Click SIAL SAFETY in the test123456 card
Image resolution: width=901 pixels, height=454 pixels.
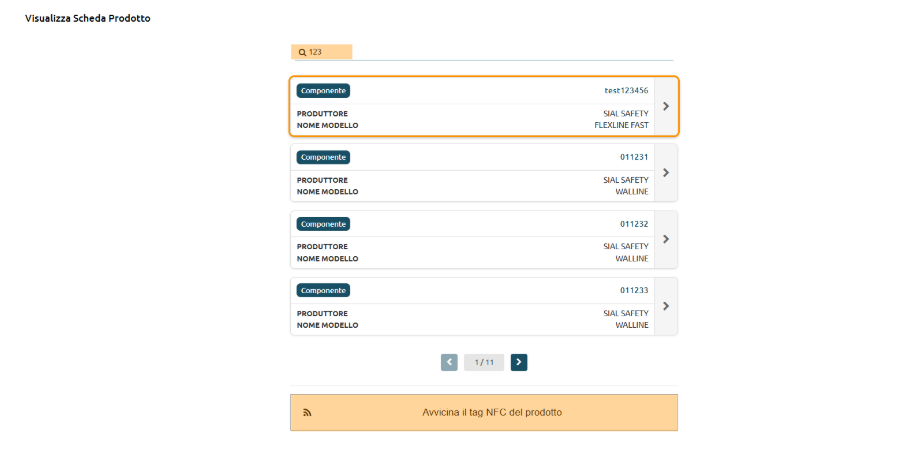(626, 113)
